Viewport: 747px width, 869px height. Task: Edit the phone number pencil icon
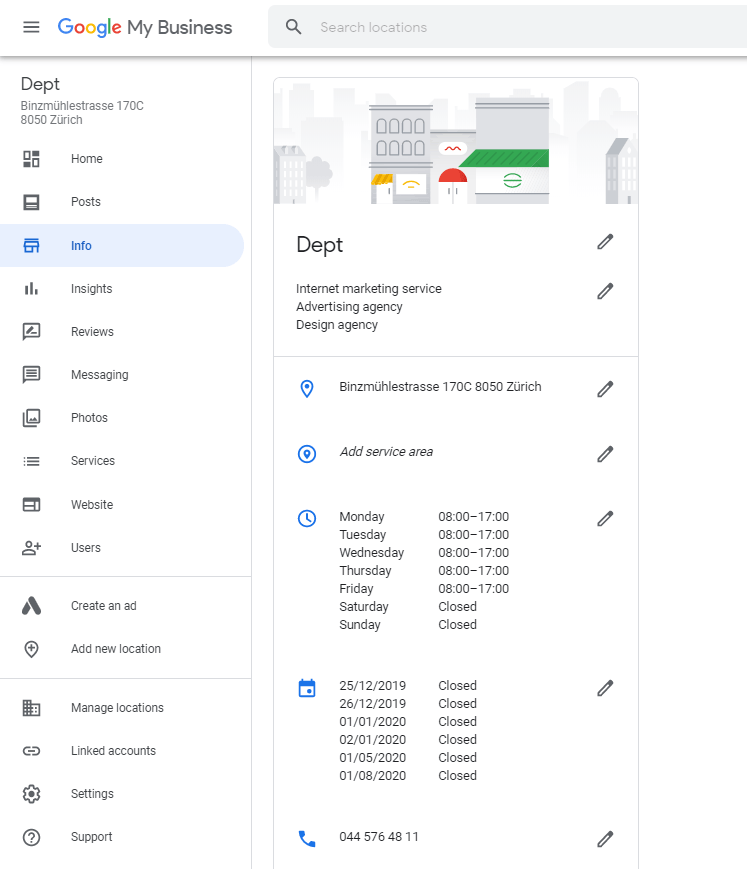605,839
